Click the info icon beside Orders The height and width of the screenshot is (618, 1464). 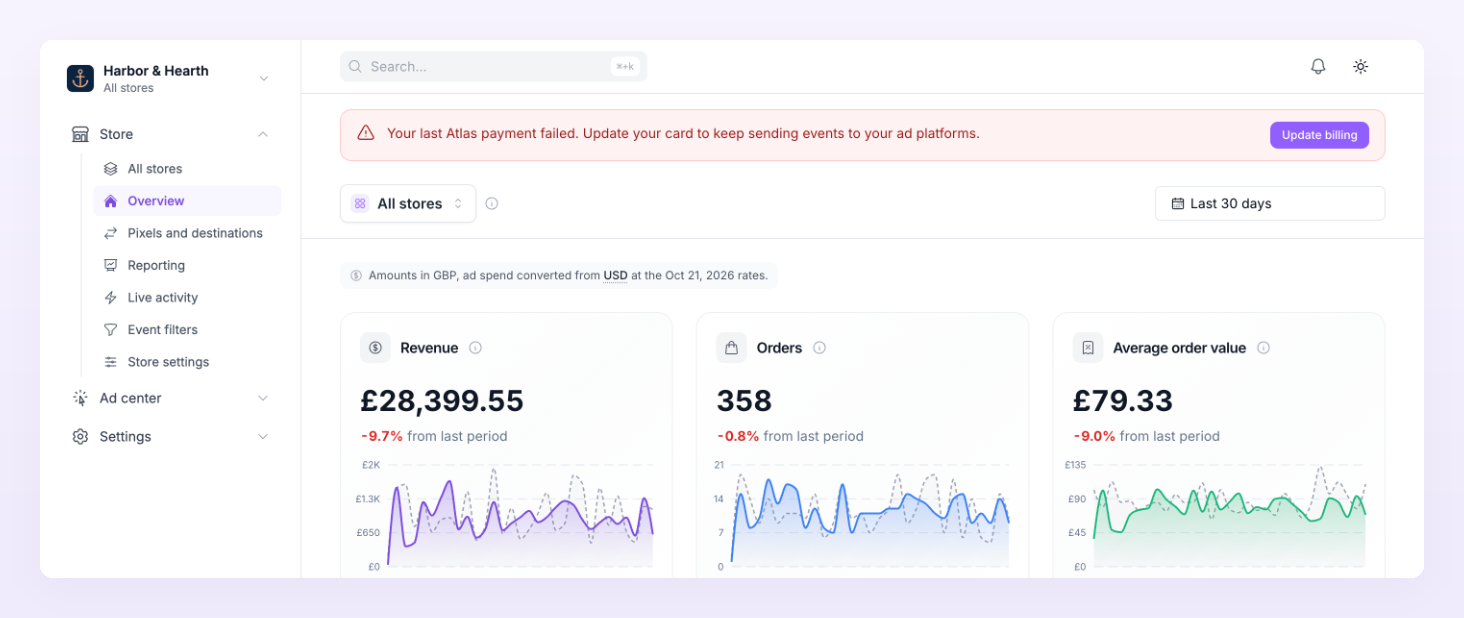819,348
